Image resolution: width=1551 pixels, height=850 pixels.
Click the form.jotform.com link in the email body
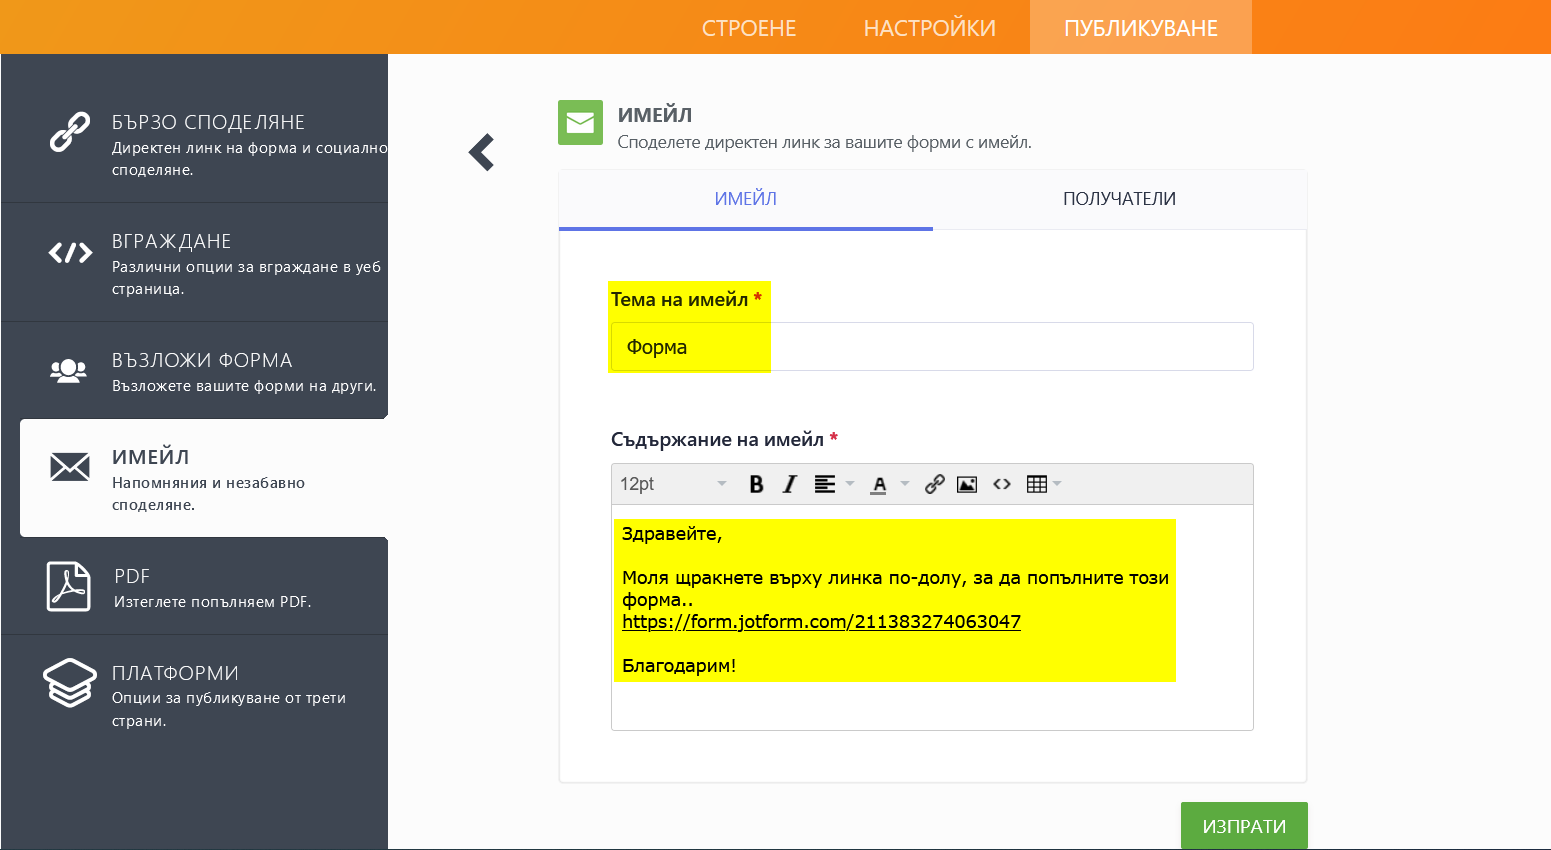pyautogui.click(x=820, y=621)
